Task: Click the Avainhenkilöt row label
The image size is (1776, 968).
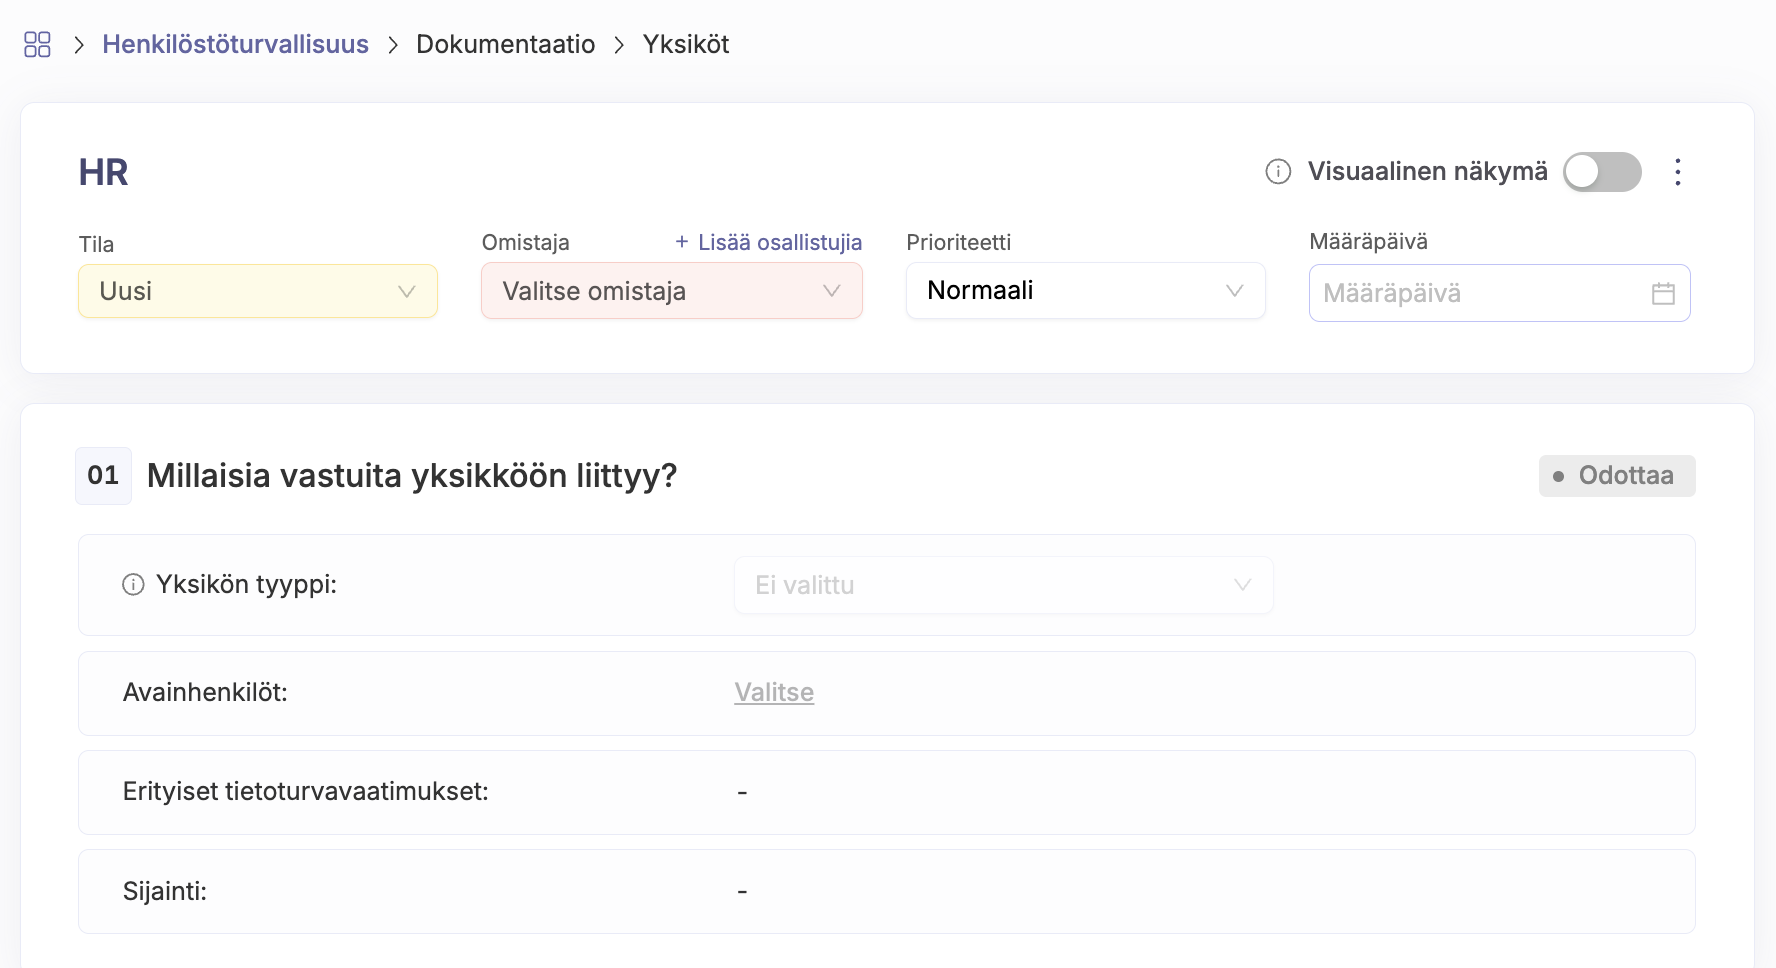Action: [x=205, y=692]
